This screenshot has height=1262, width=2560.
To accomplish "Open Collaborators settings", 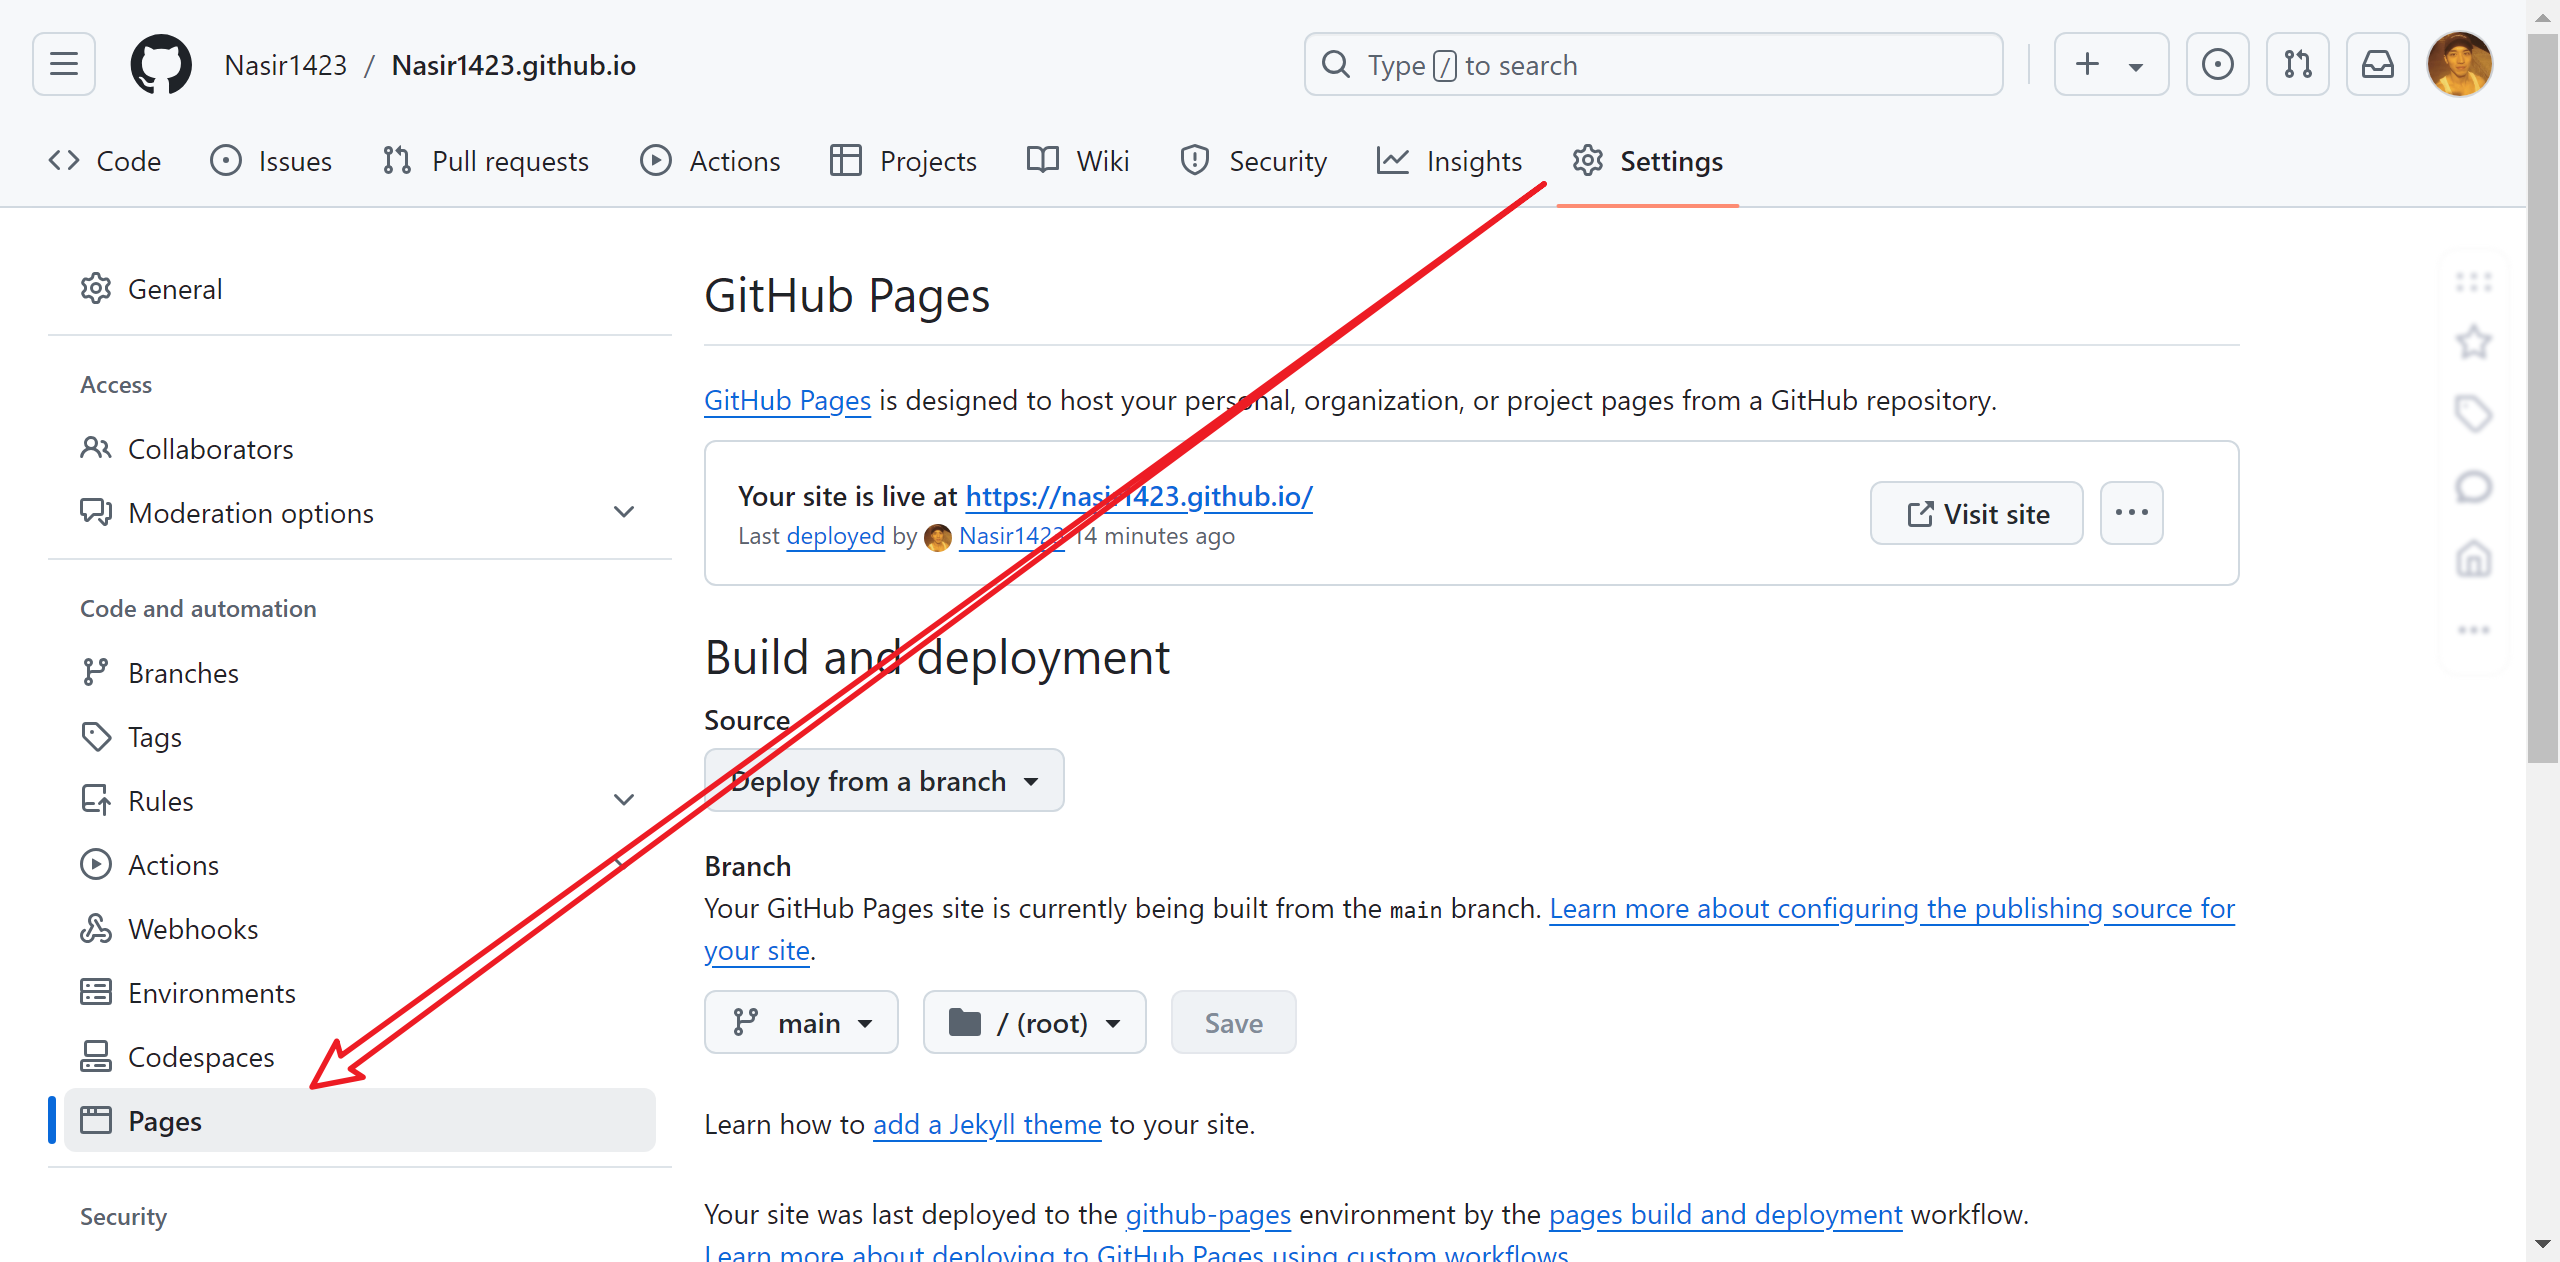I will tap(359, 449).
